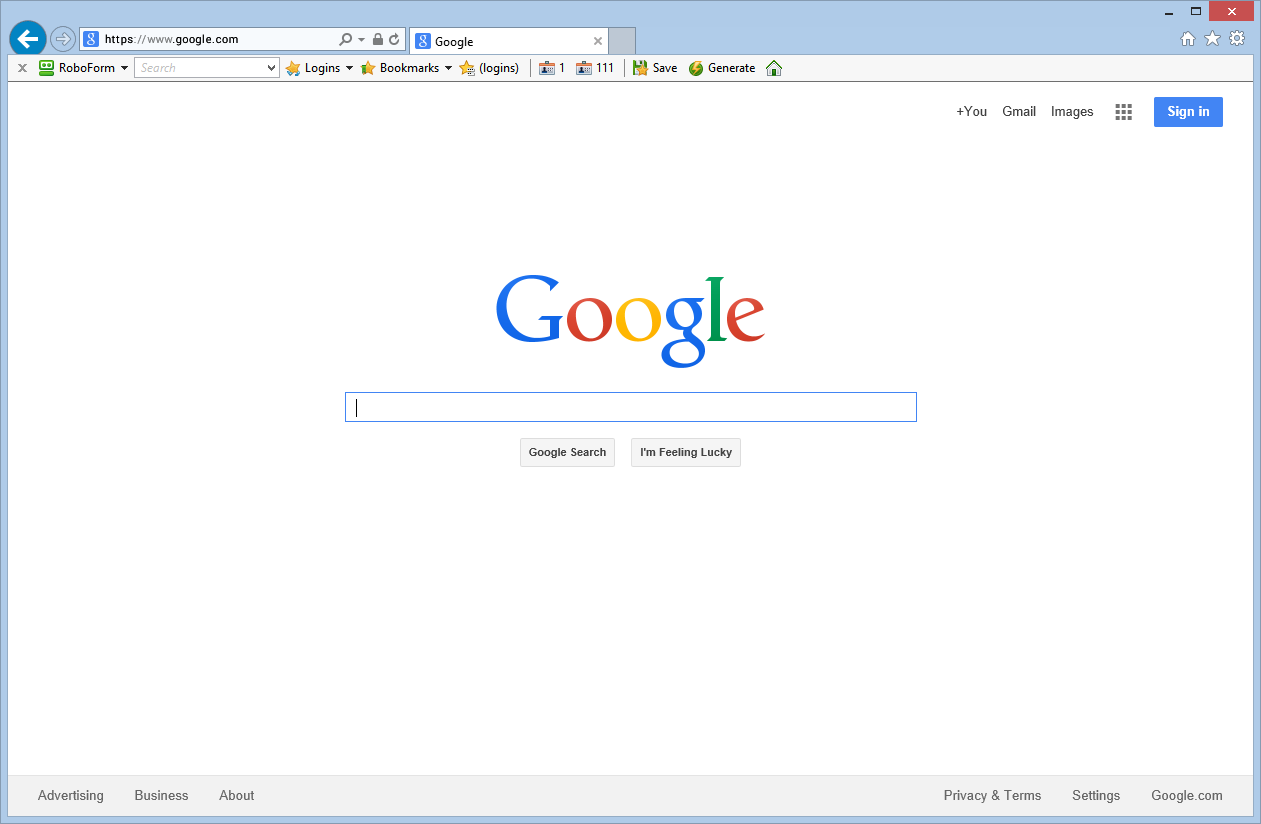The height and width of the screenshot is (824, 1261).
Task: Maximize the browser window
Action: pyautogui.click(x=1195, y=11)
